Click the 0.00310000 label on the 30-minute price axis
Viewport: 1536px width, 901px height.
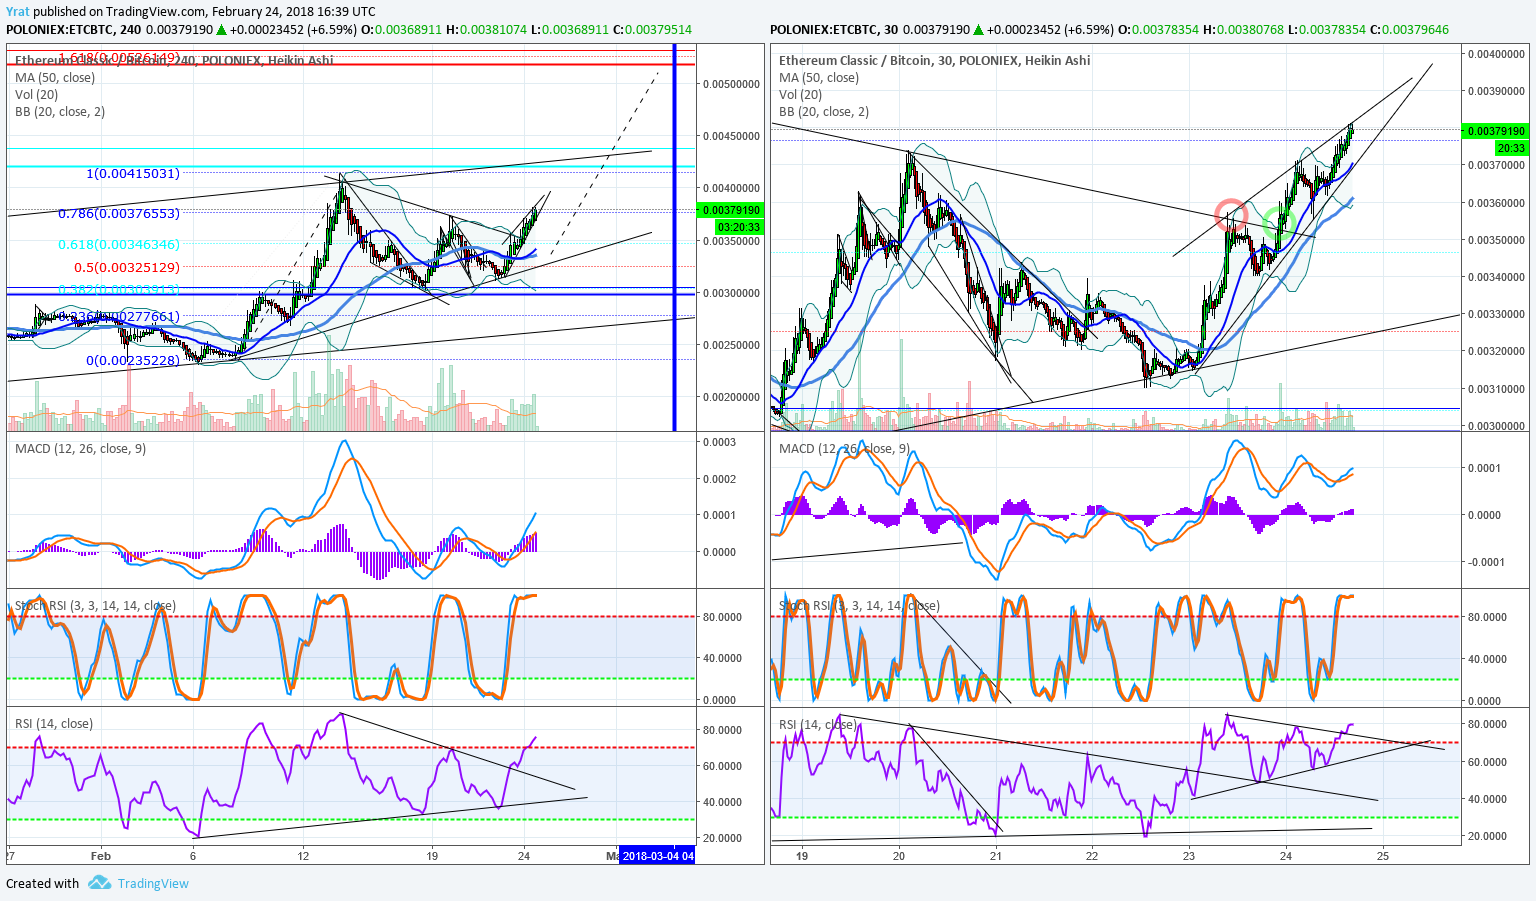tap(1497, 389)
